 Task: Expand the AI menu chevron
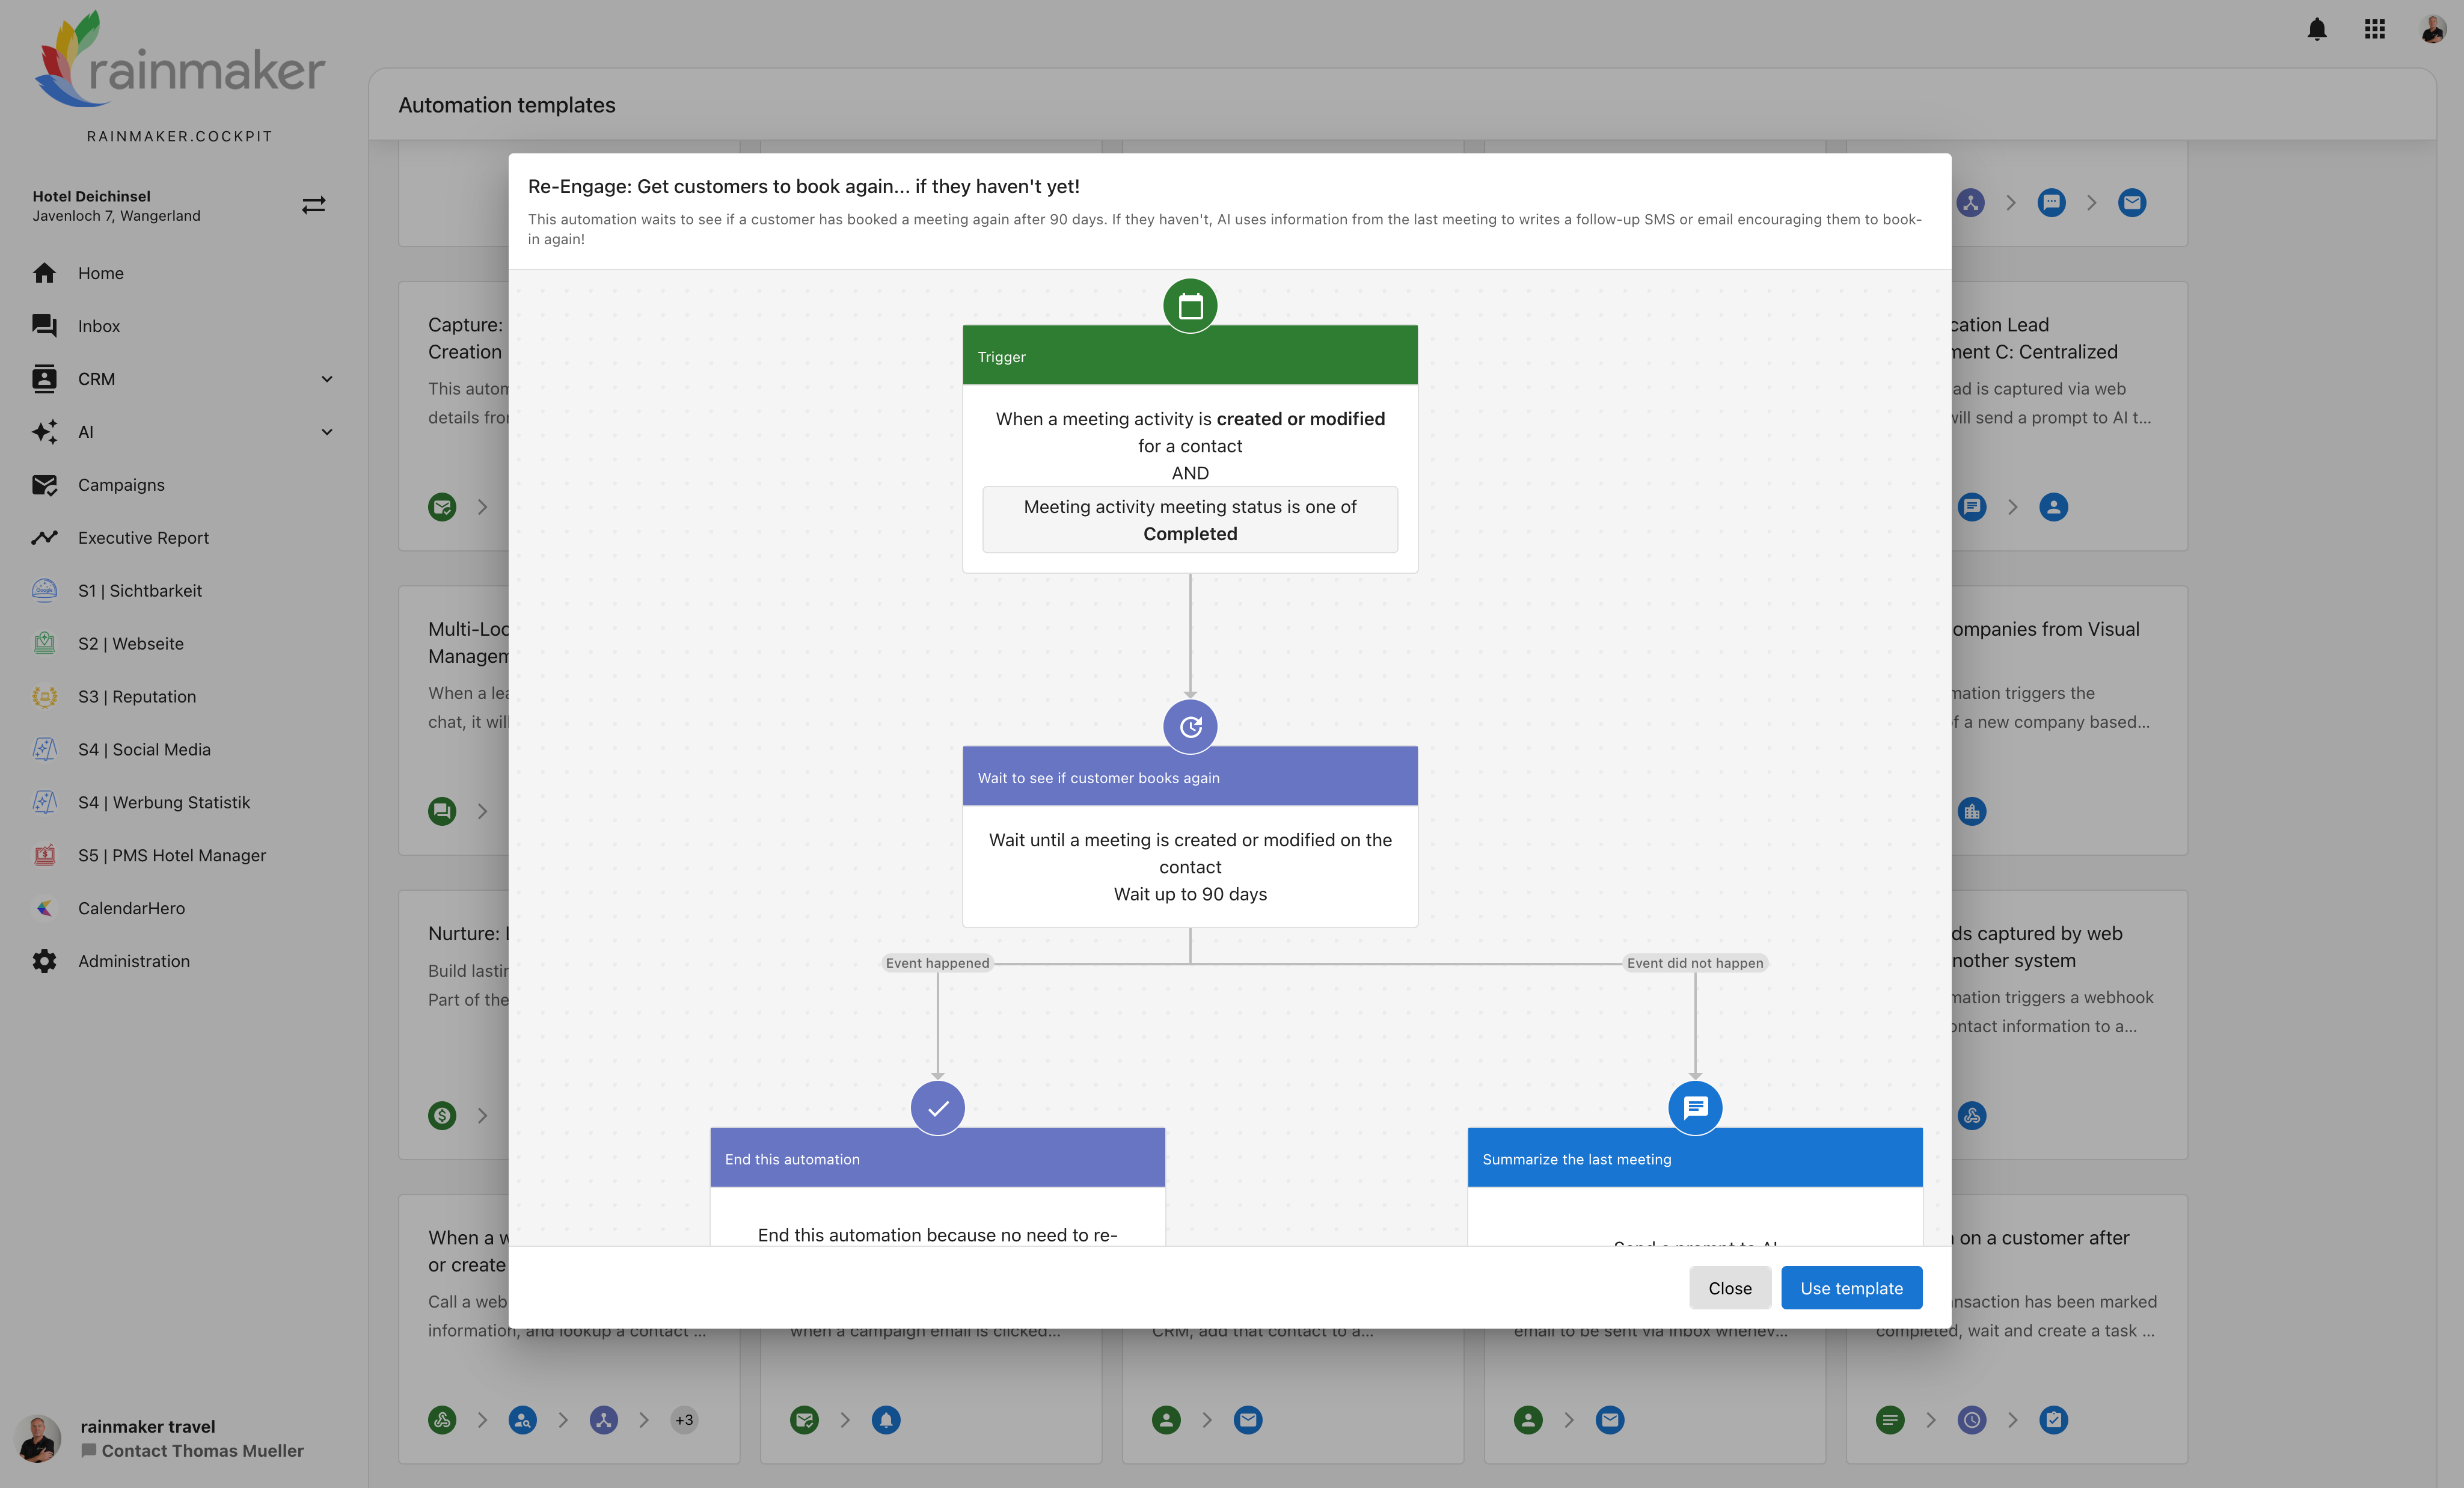327,432
